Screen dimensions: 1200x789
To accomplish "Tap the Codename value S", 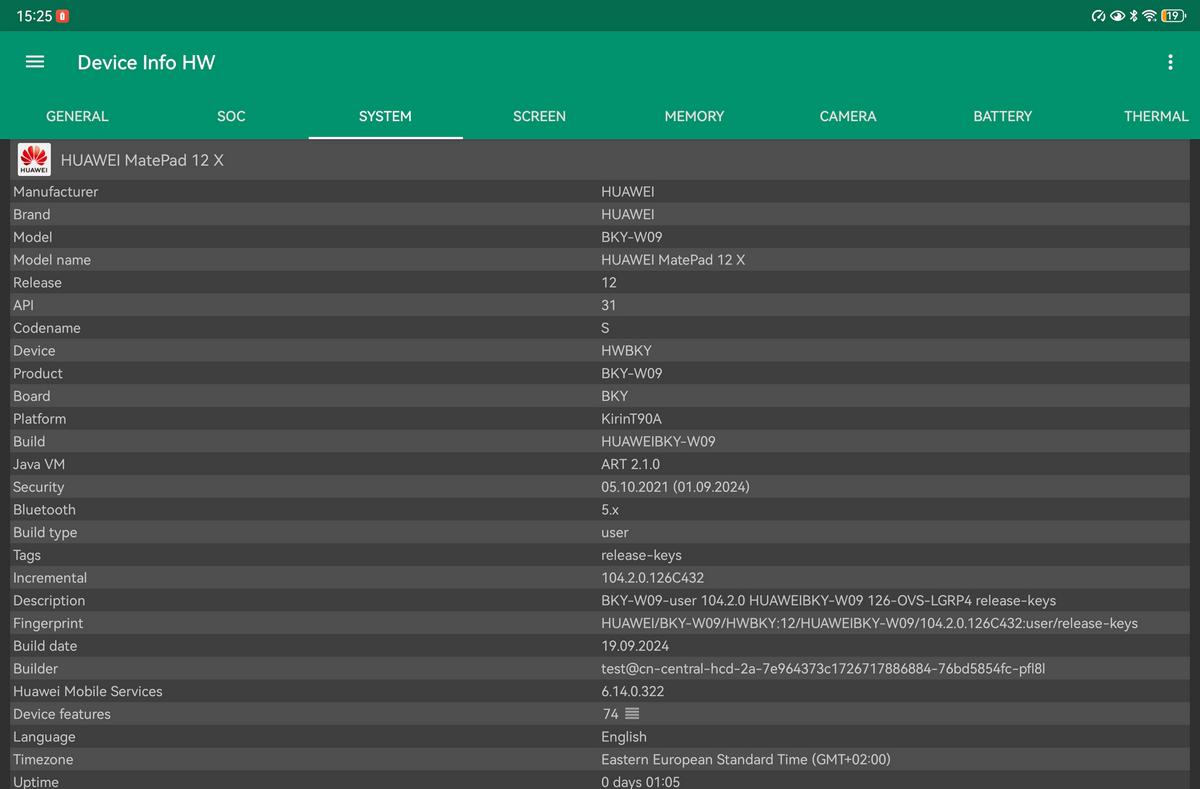I will tap(605, 328).
